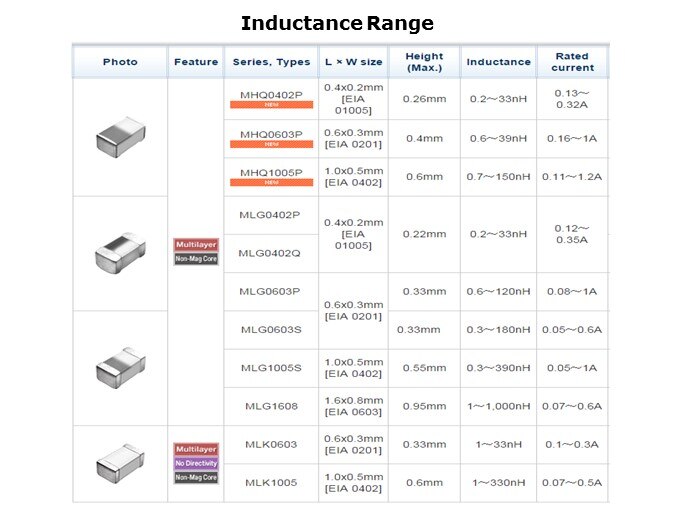Click the purple No Directivity badge
This screenshot has height=506, width=675.
click(x=196, y=464)
